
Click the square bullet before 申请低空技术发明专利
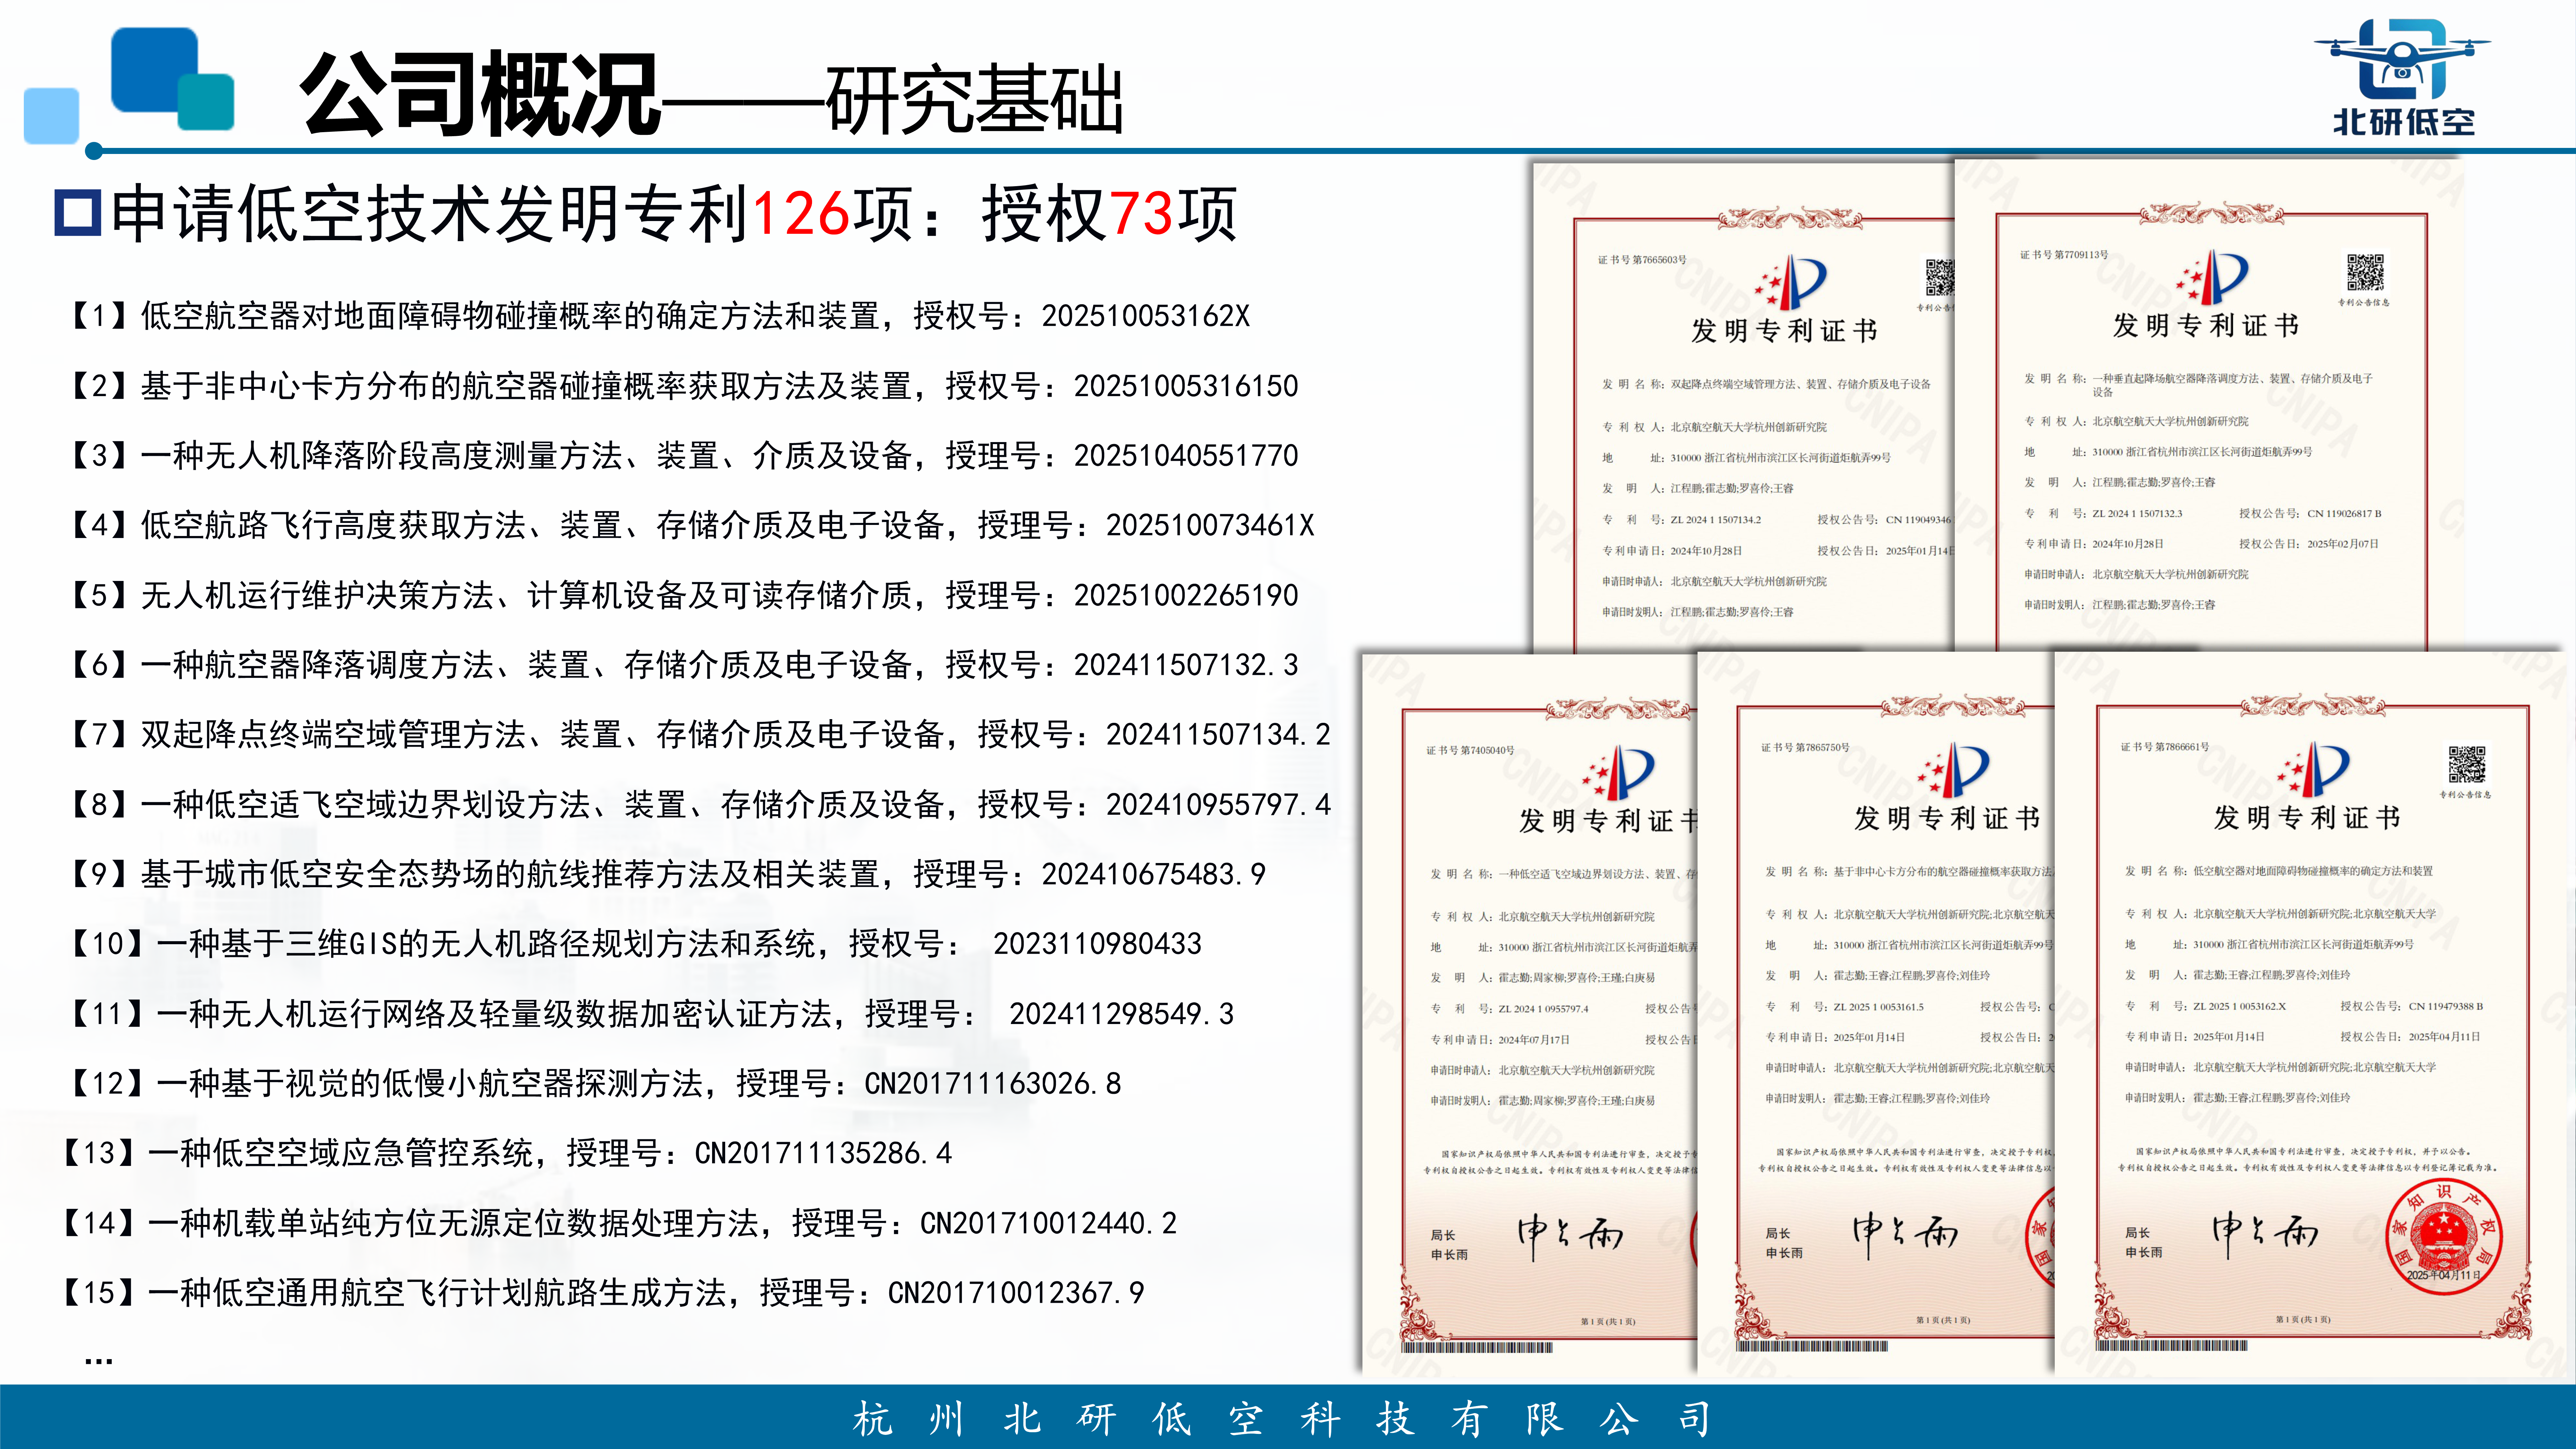pos(78,213)
